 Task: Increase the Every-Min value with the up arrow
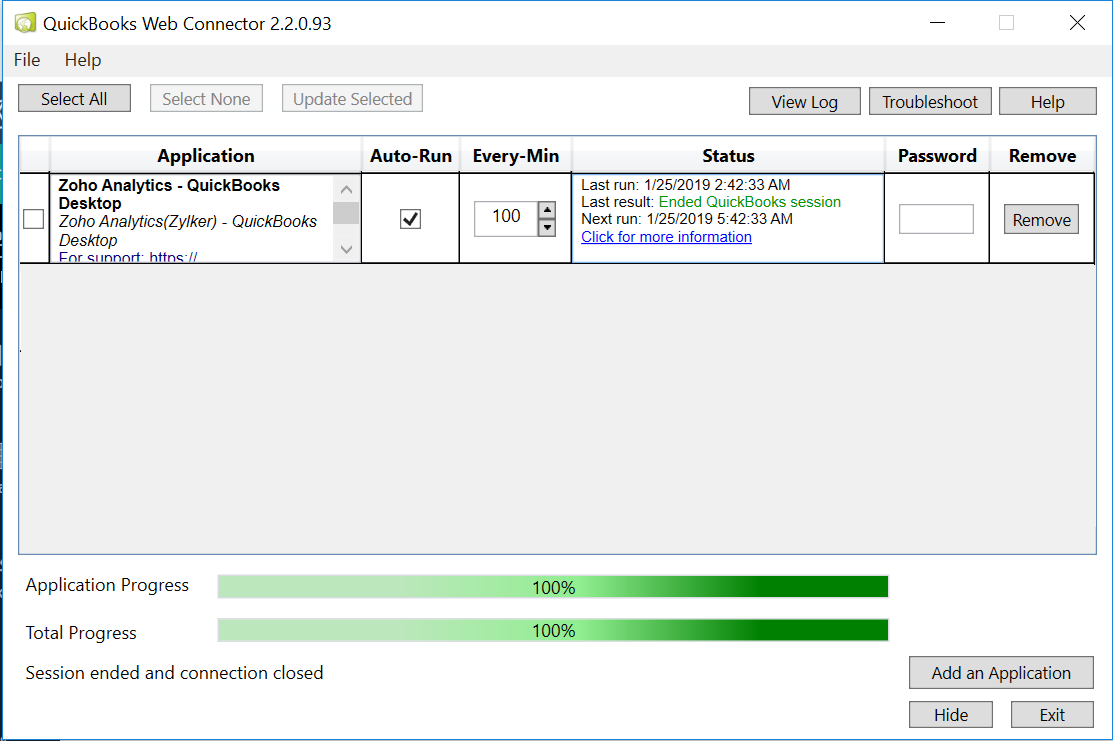[x=547, y=211]
